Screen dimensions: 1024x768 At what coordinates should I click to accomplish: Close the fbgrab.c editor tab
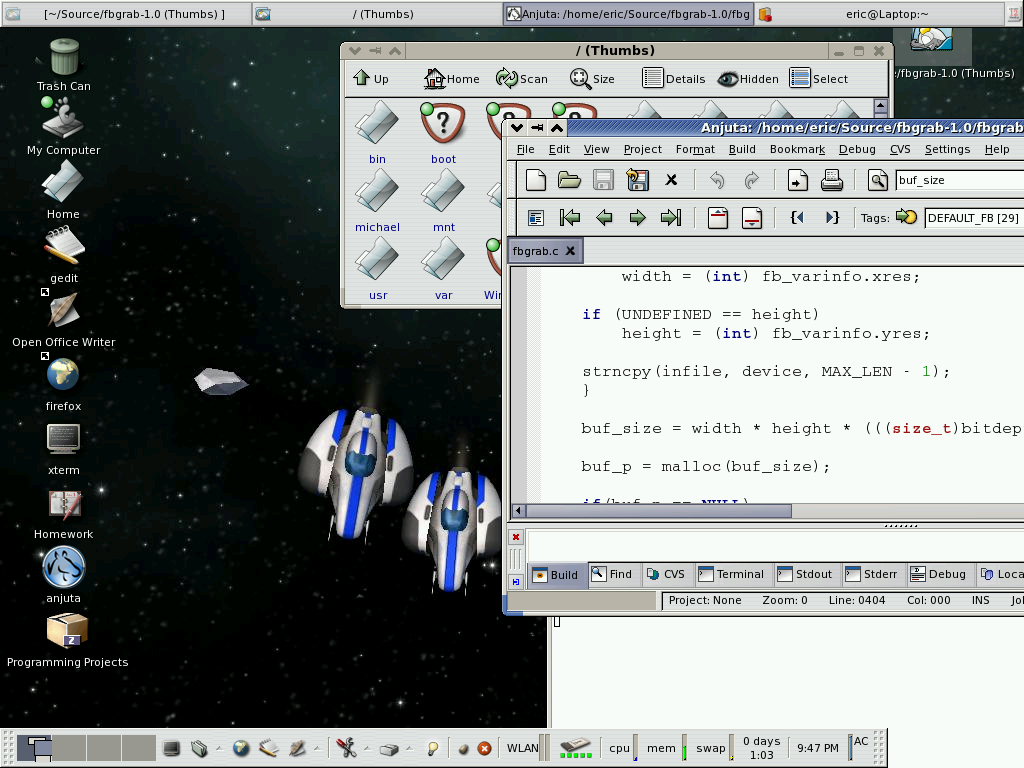coord(570,251)
